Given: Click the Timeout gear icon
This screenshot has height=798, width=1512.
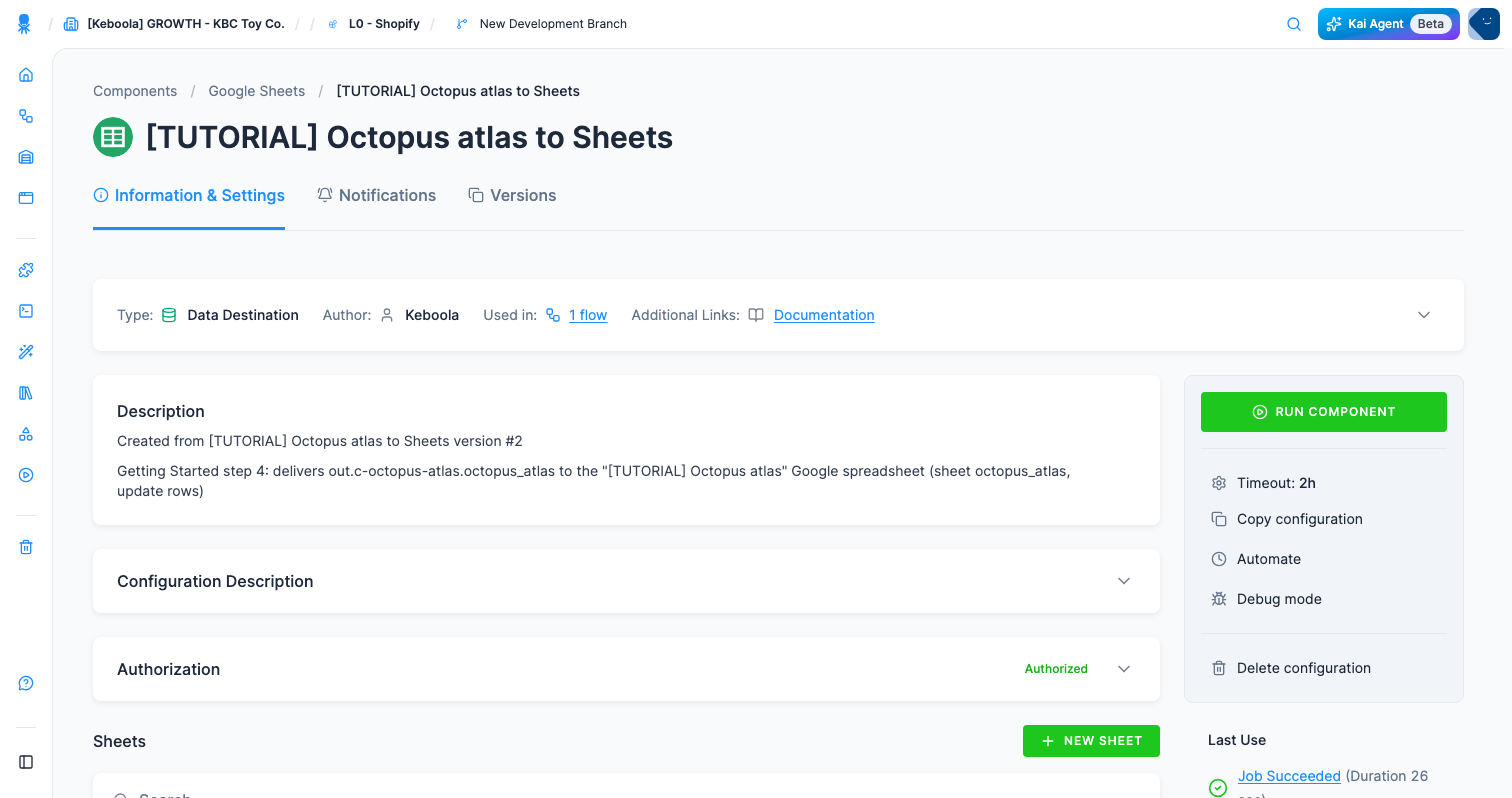Looking at the screenshot, I should click(1219, 483).
